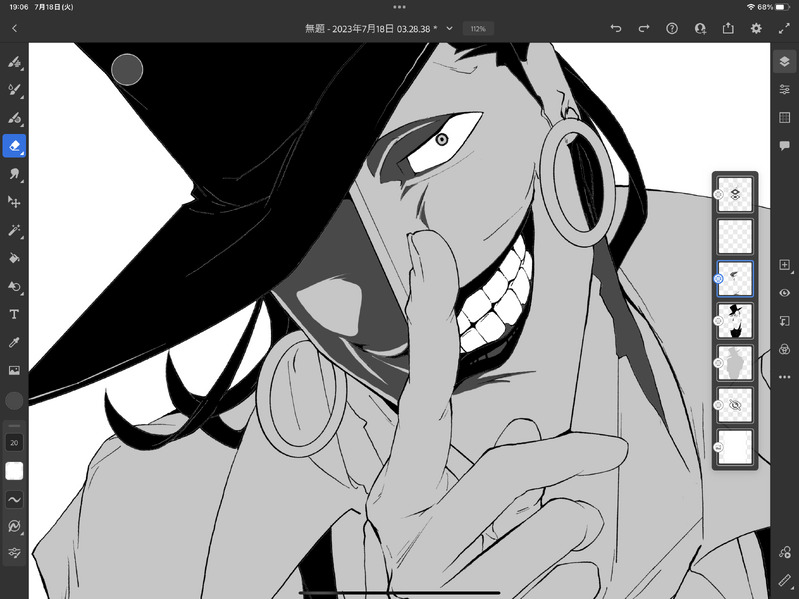Select the gray silhouette layer thumbnail
This screenshot has height=599, width=799.
coord(735,363)
